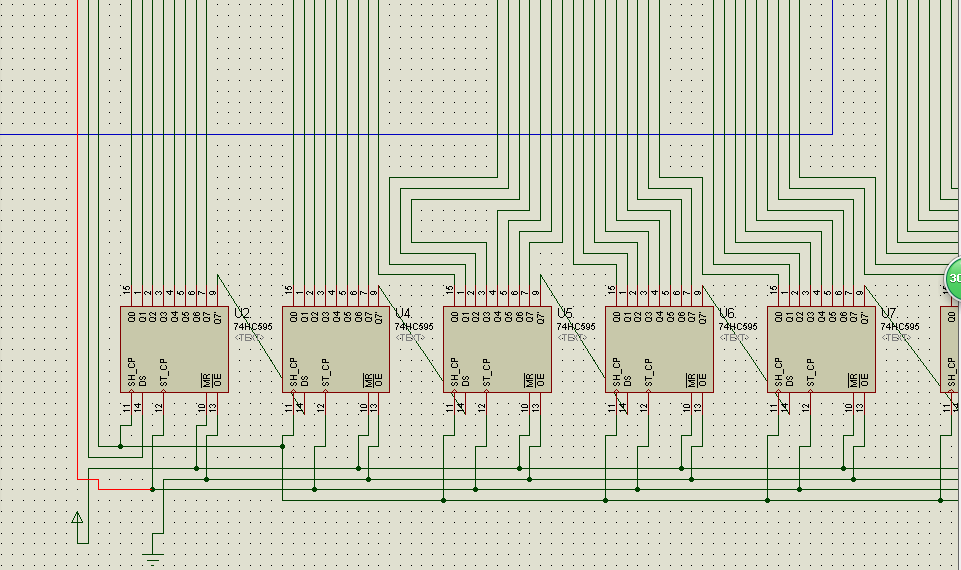Click the MR pin label inside U2

coord(207,380)
